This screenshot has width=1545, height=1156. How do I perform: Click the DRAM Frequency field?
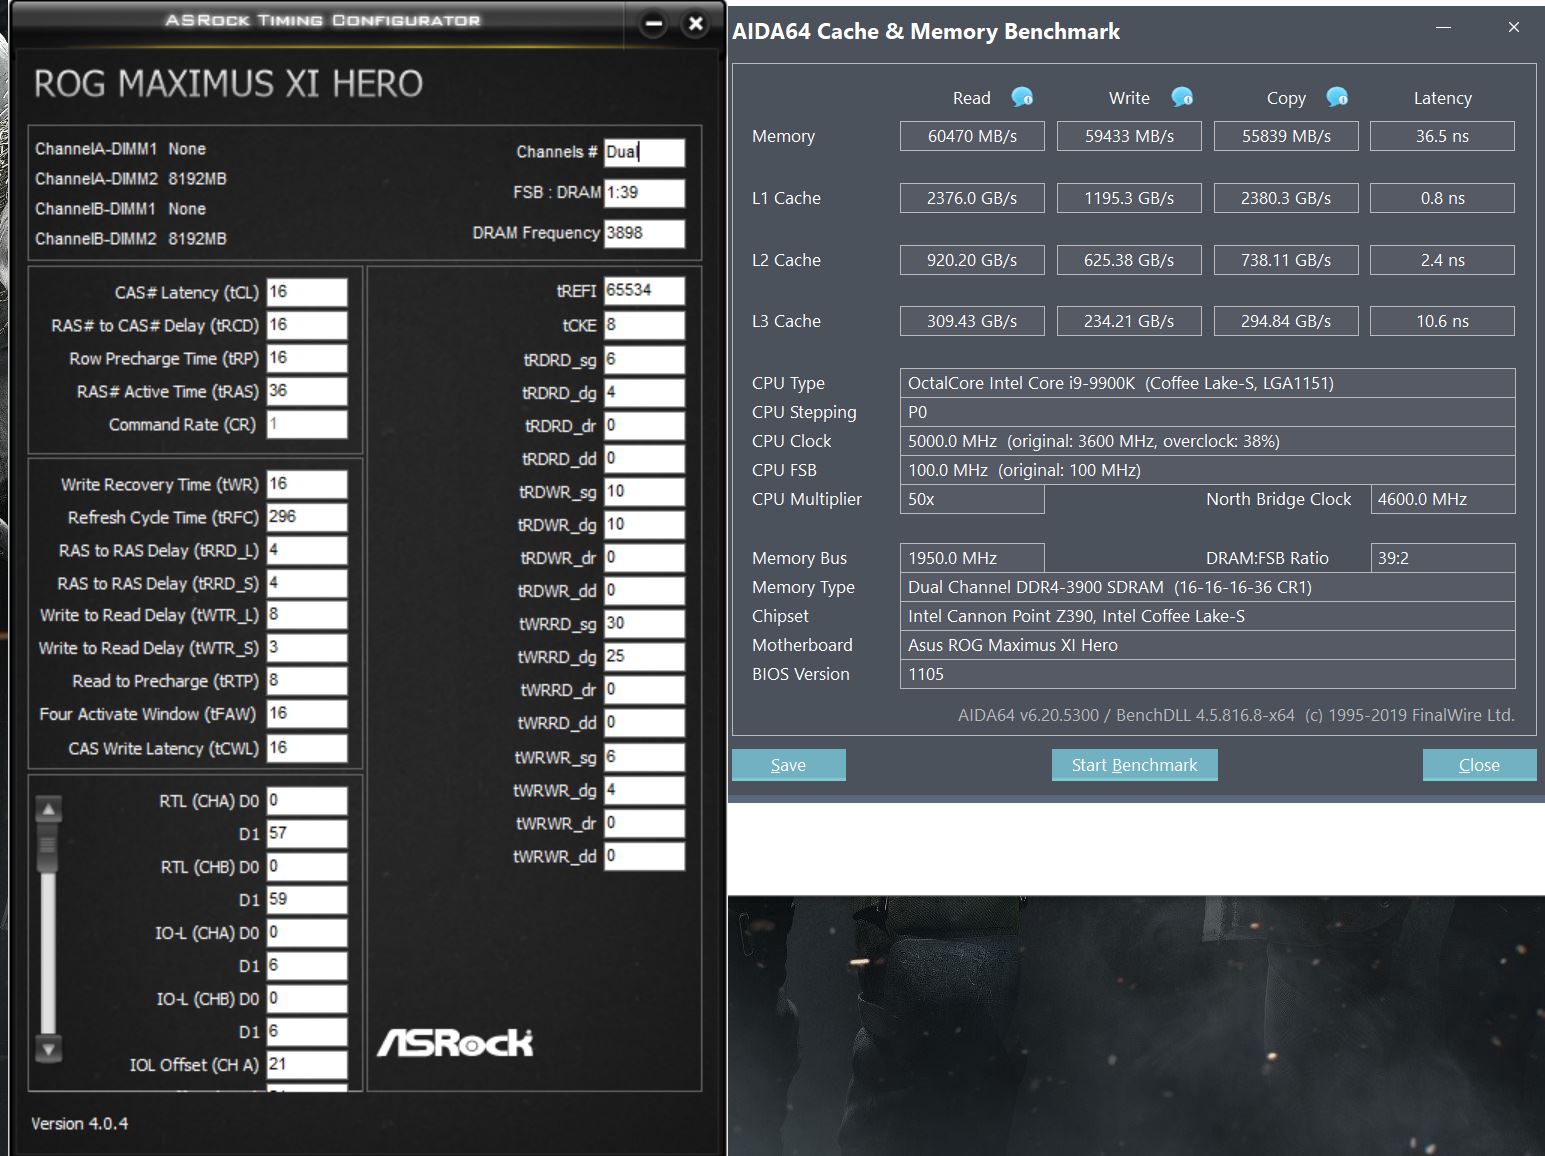644,233
